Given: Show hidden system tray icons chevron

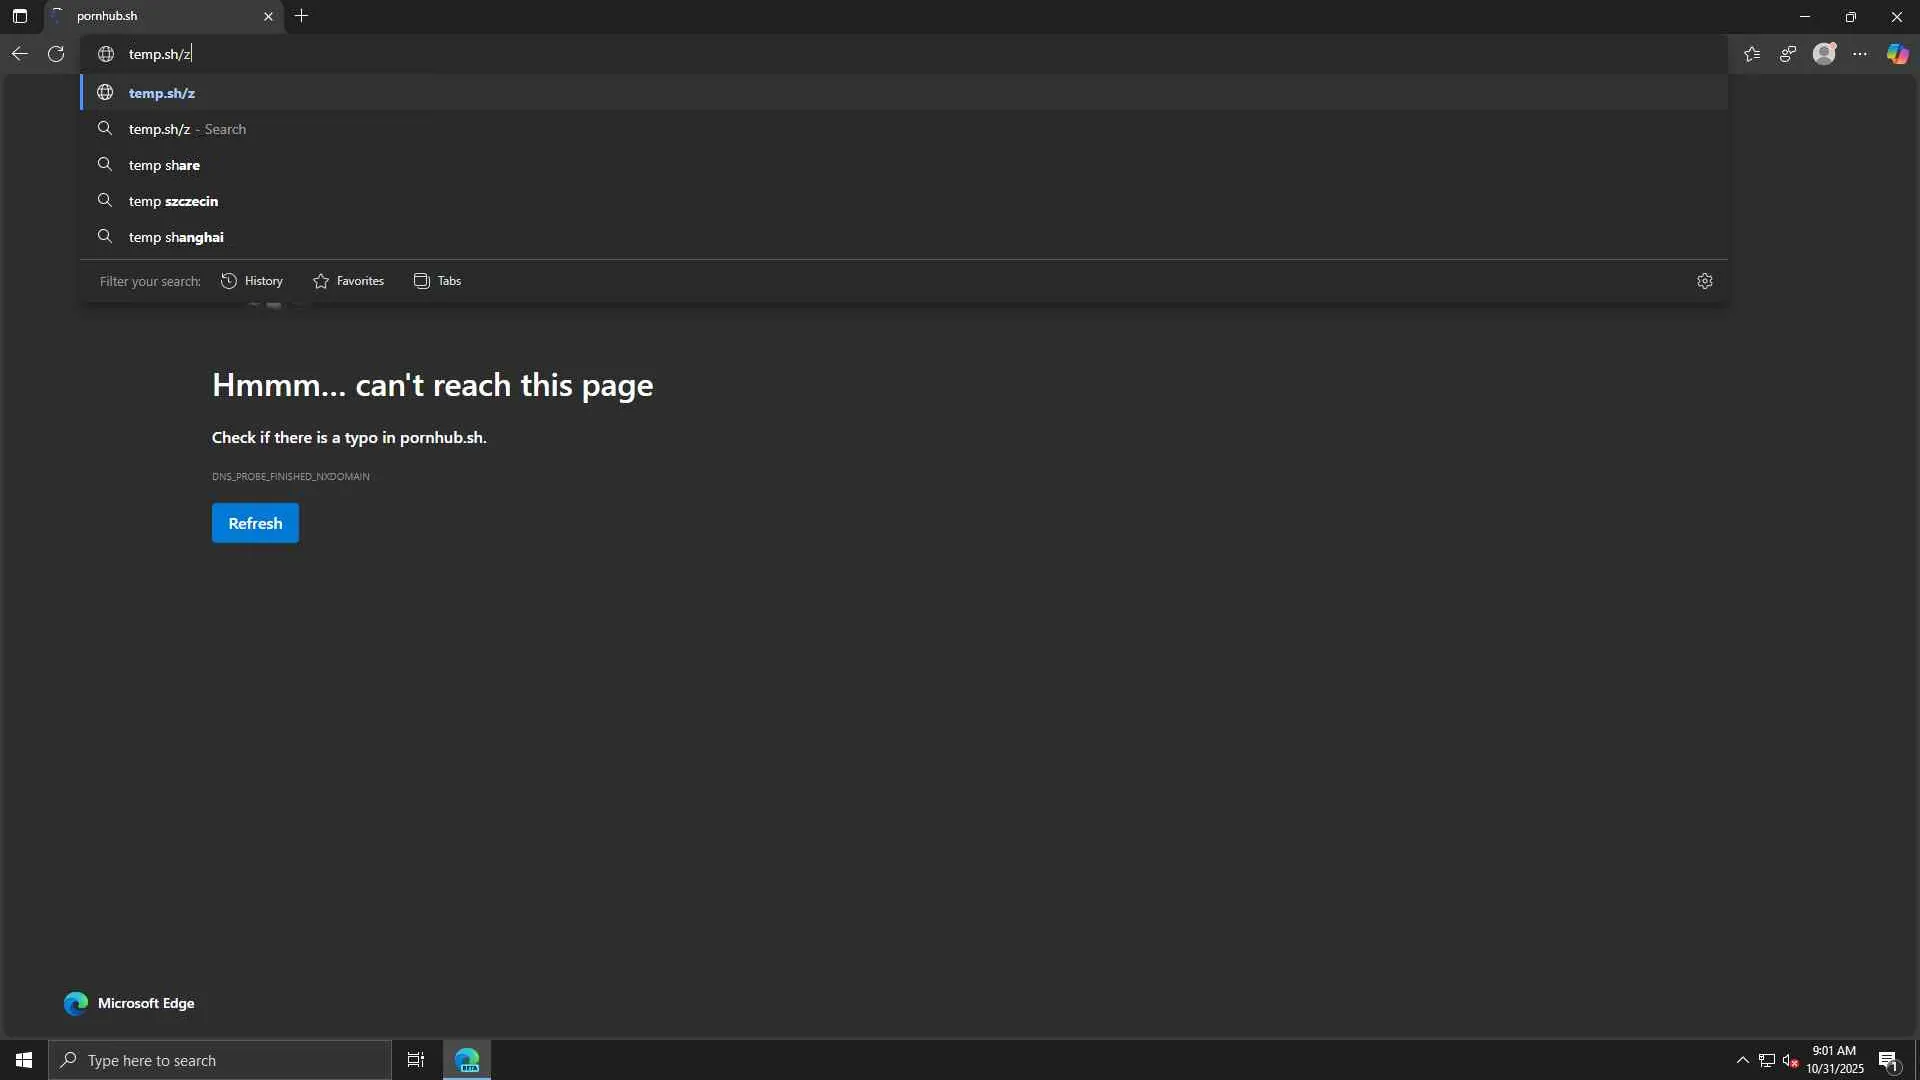Looking at the screenshot, I should coord(1742,1060).
